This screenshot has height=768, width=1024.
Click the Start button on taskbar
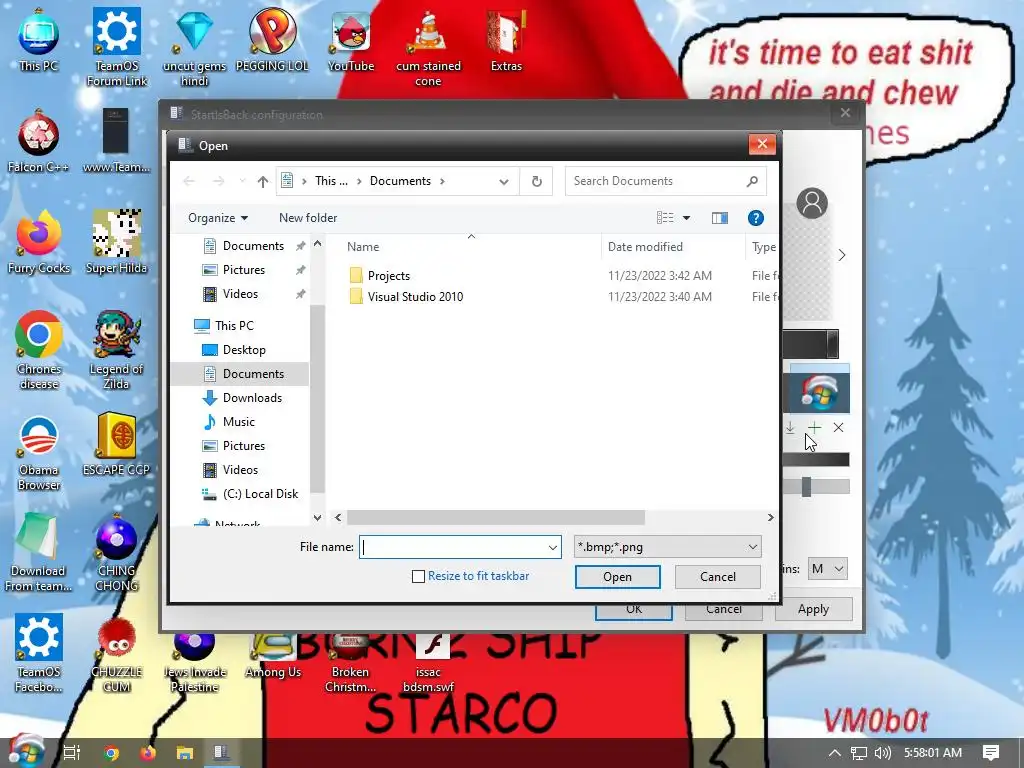pyautogui.click(x=25, y=752)
